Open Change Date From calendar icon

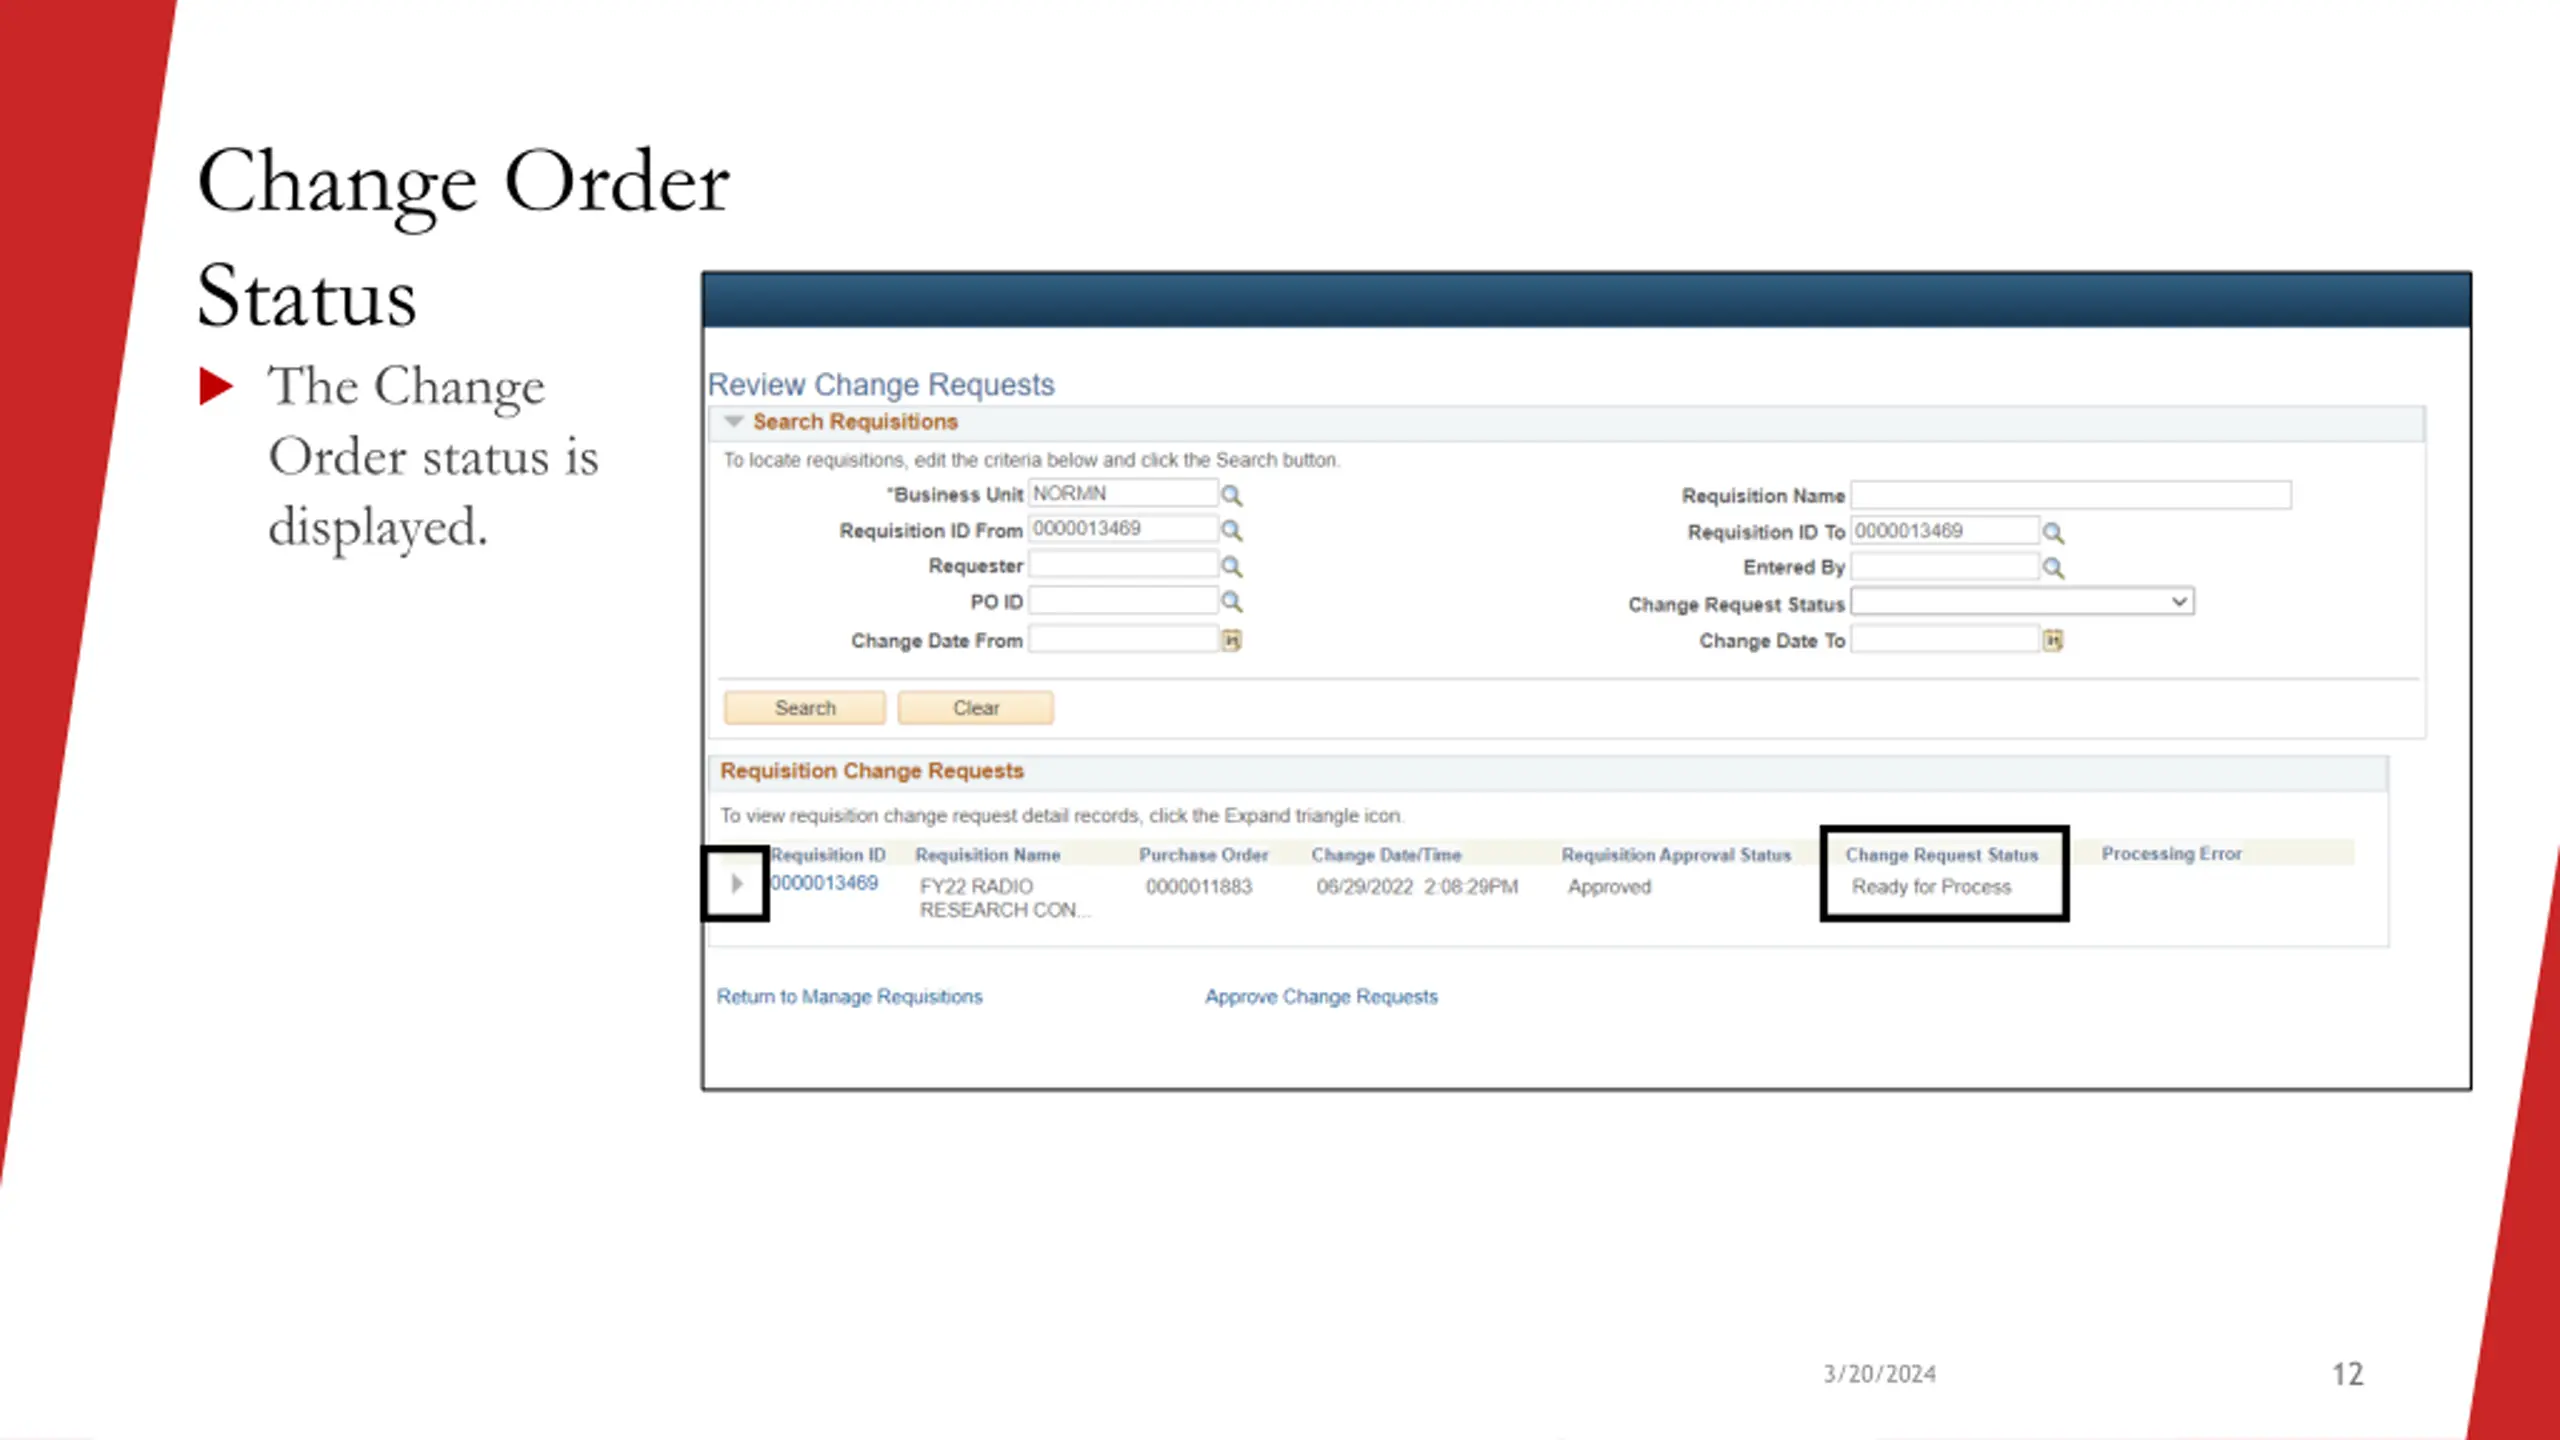coord(1231,640)
